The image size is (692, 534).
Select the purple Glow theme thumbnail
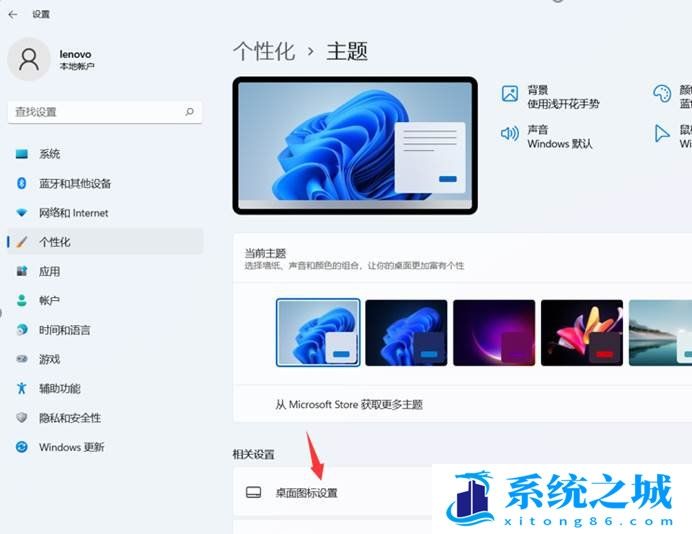point(494,333)
